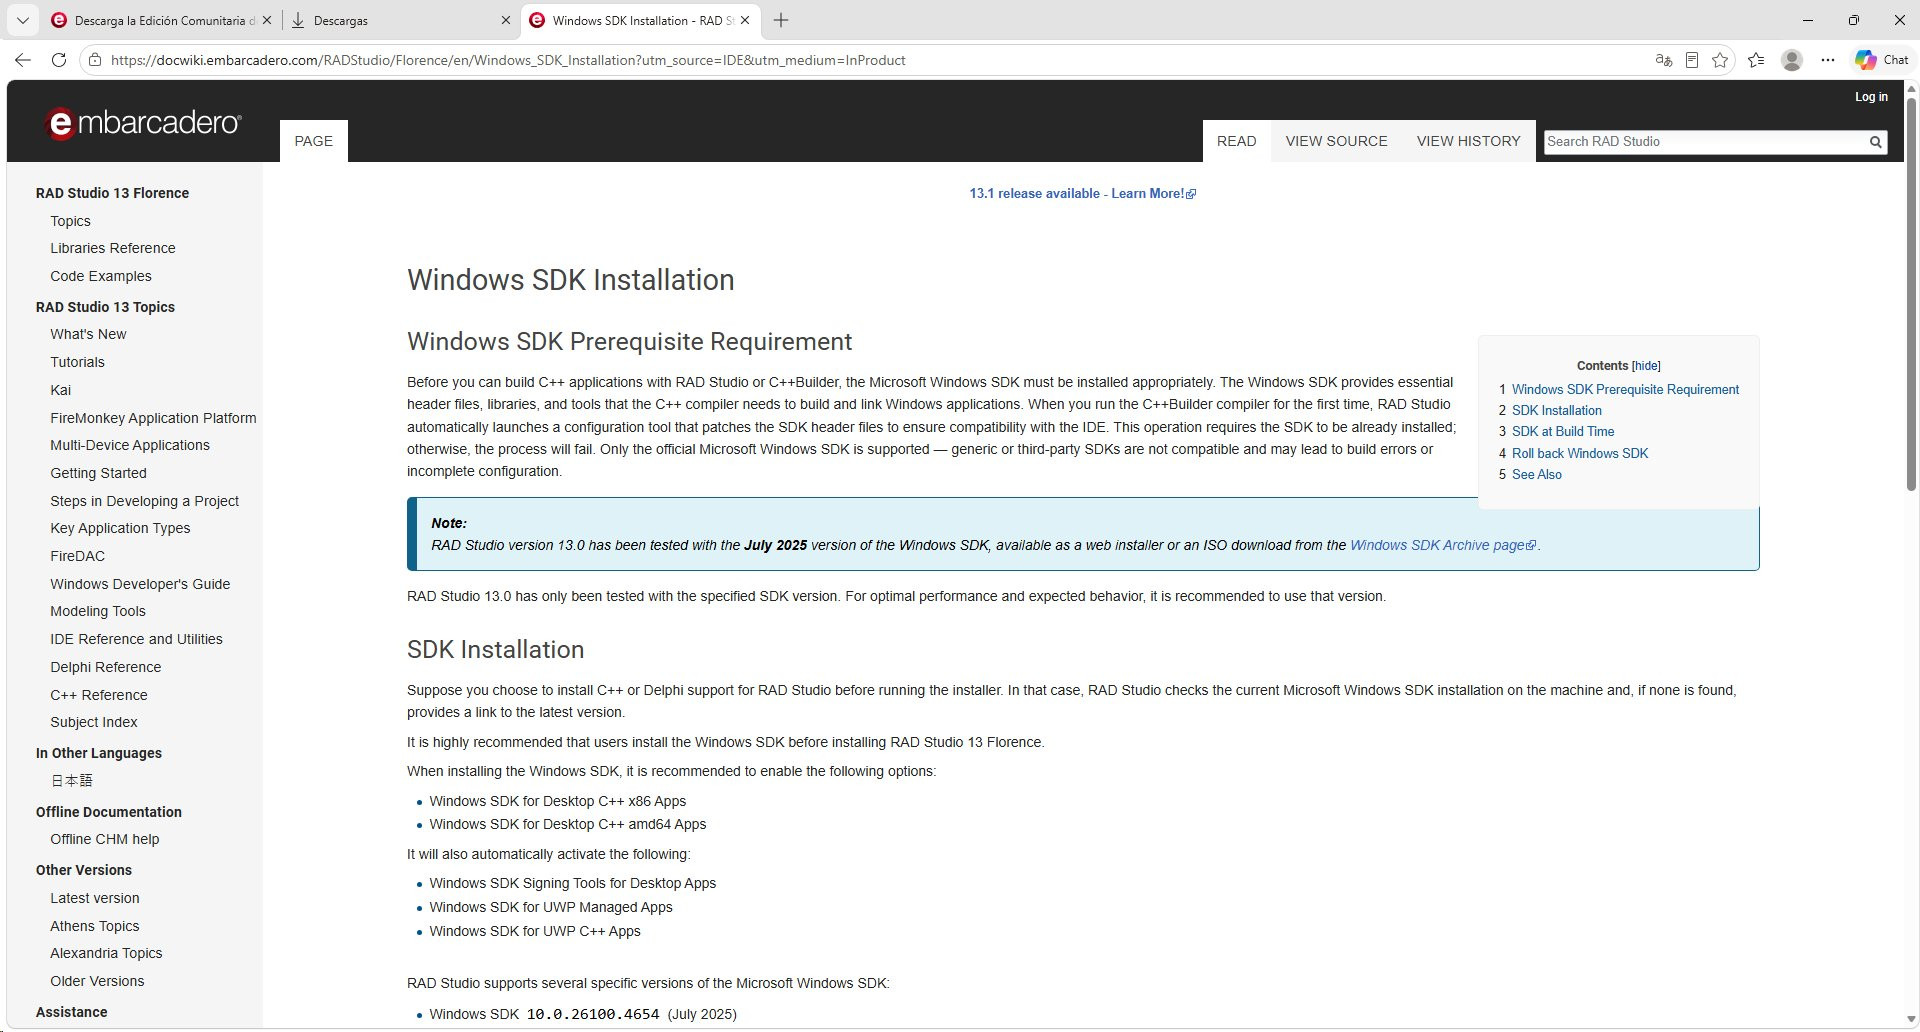The height and width of the screenshot is (1032, 1920).
Task: View site information lock icon
Action: [x=95, y=60]
